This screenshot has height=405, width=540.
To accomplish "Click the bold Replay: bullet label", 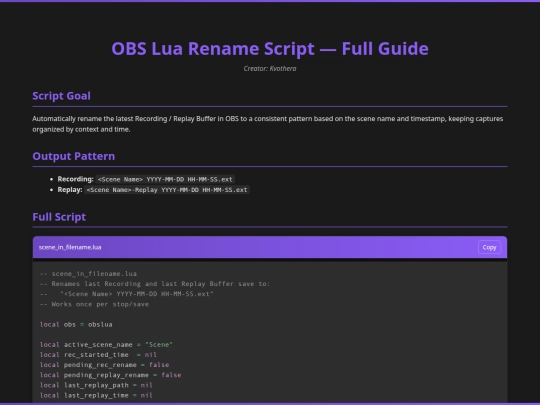I will tap(70, 190).
